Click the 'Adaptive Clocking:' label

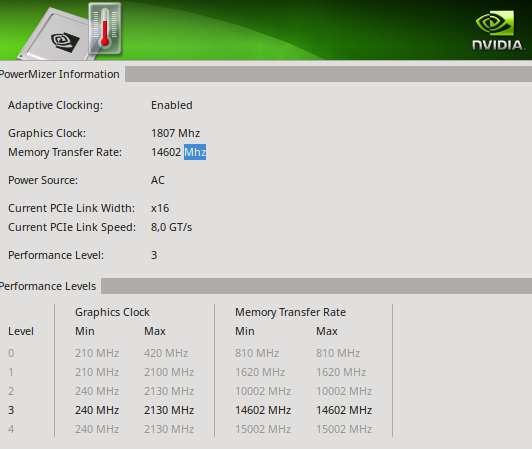tap(55, 105)
